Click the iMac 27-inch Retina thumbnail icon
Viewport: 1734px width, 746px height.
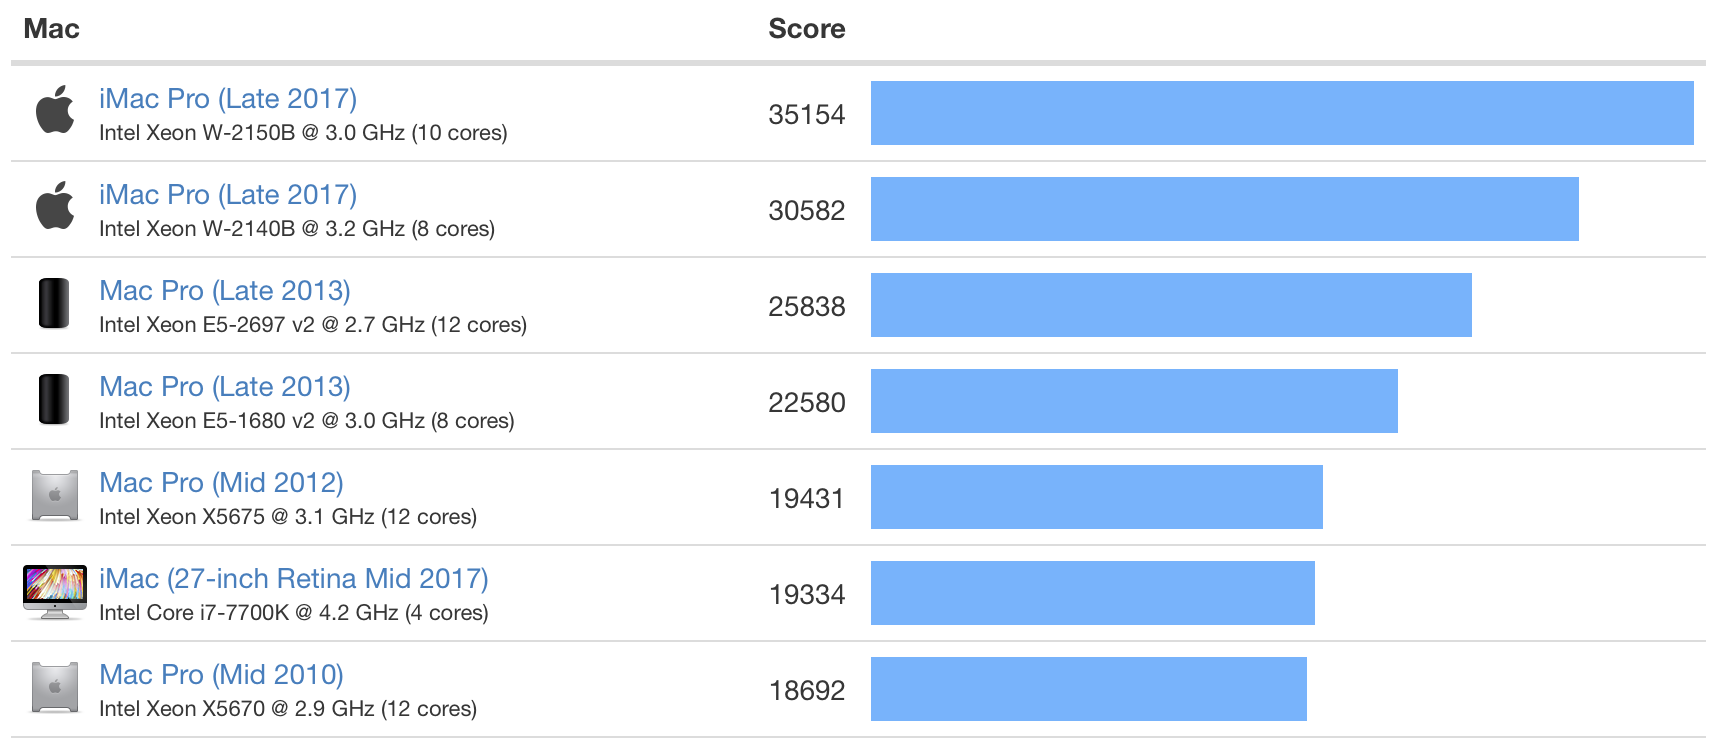click(x=55, y=592)
